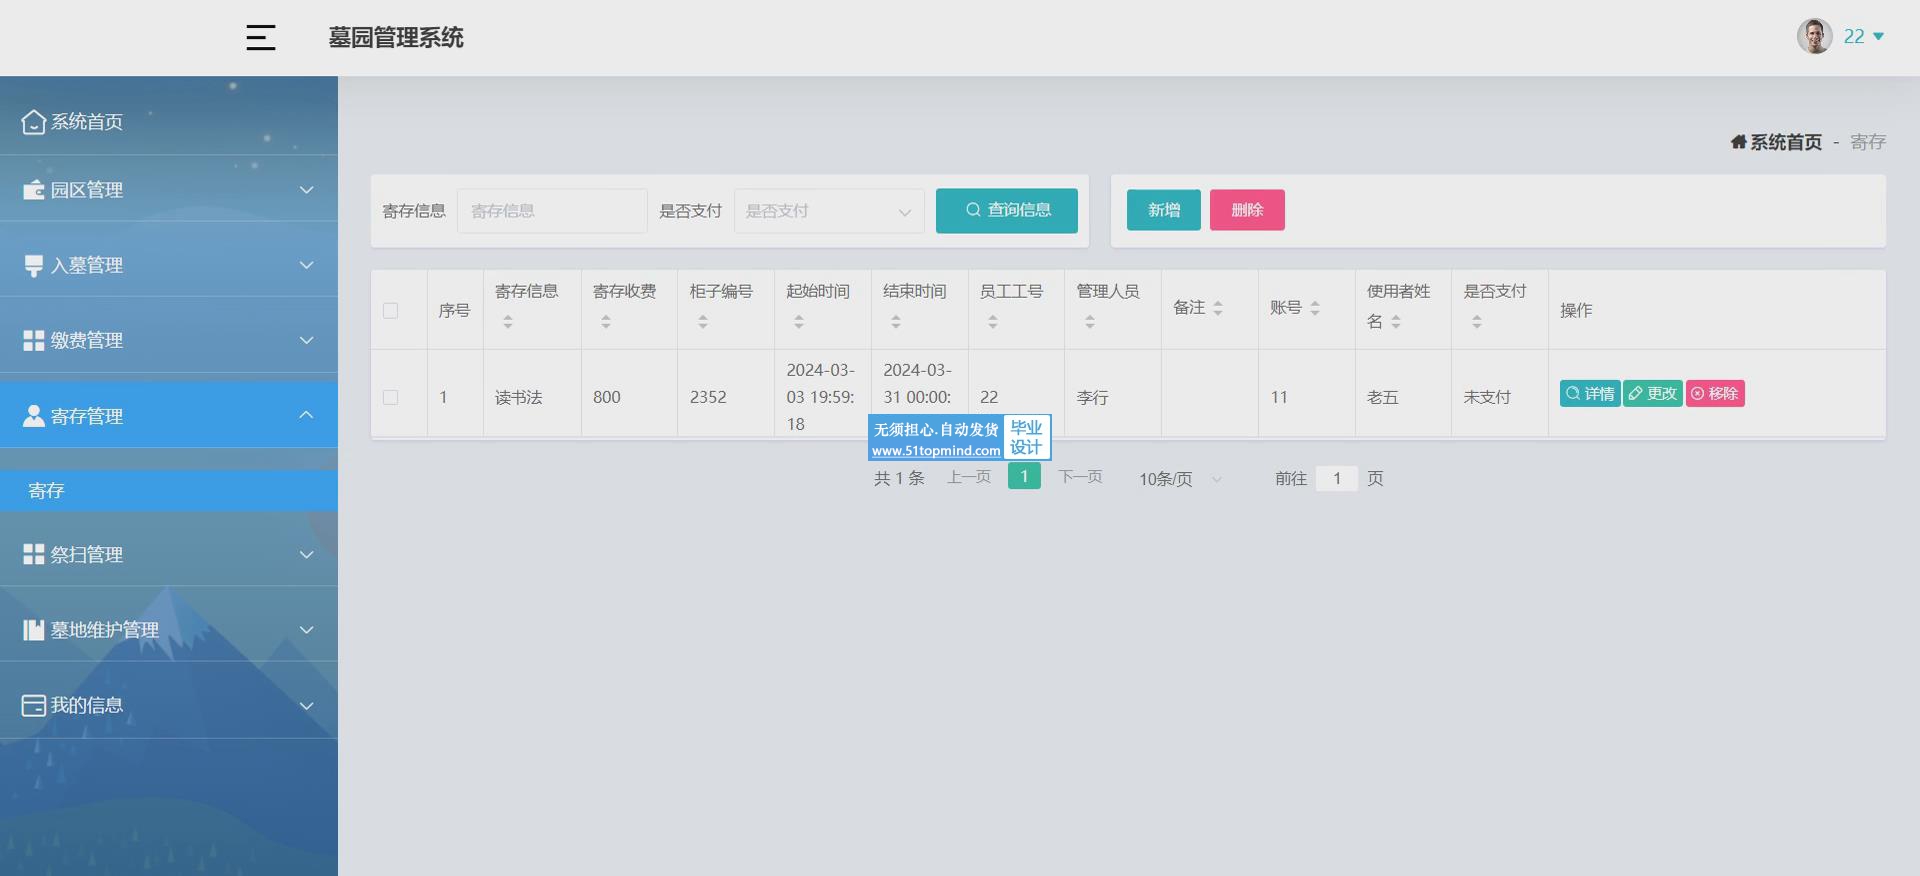The height and width of the screenshot is (876, 1920).
Task: Click the 查询信息 search button
Action: pyautogui.click(x=1006, y=211)
